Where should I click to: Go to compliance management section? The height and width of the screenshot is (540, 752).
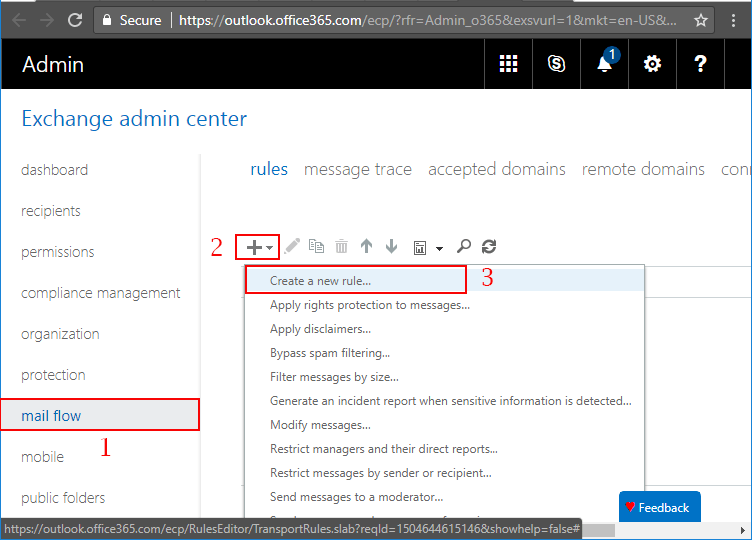click(x=101, y=293)
